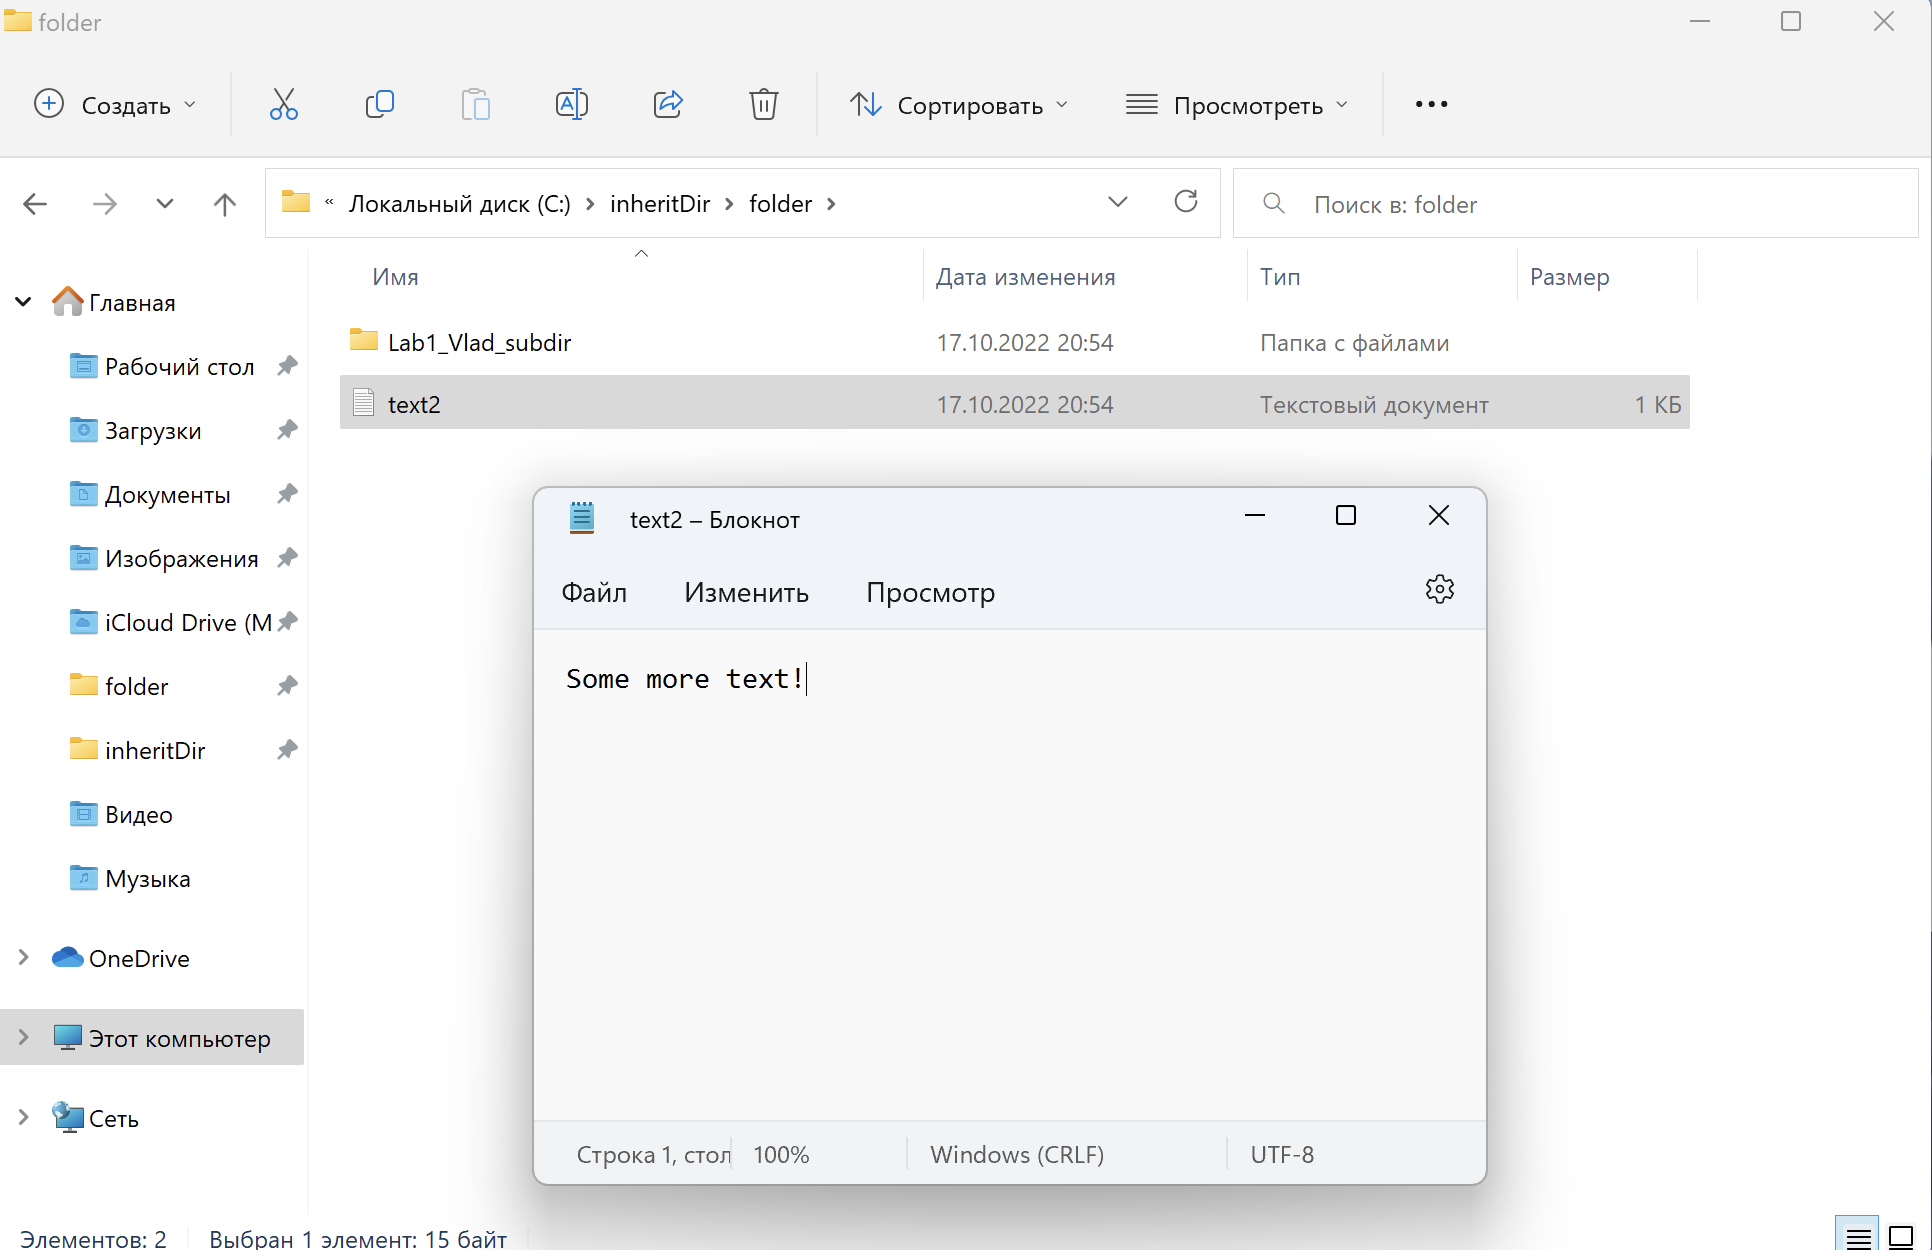This screenshot has width=1932, height=1250.
Task: Click the Share icon in toolbar
Action: pyautogui.click(x=667, y=104)
